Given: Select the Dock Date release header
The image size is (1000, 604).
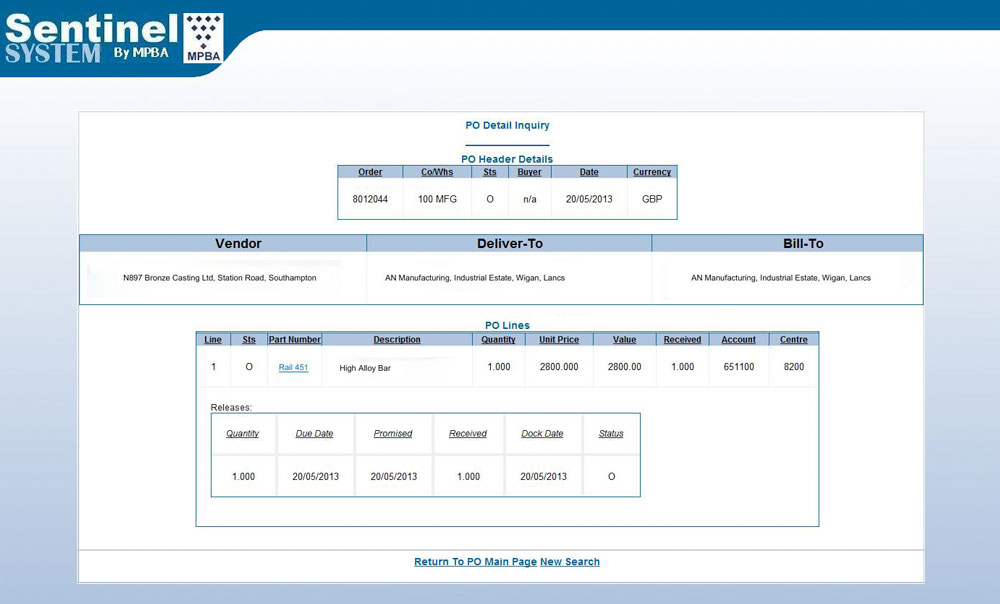Looking at the screenshot, I should (543, 434).
